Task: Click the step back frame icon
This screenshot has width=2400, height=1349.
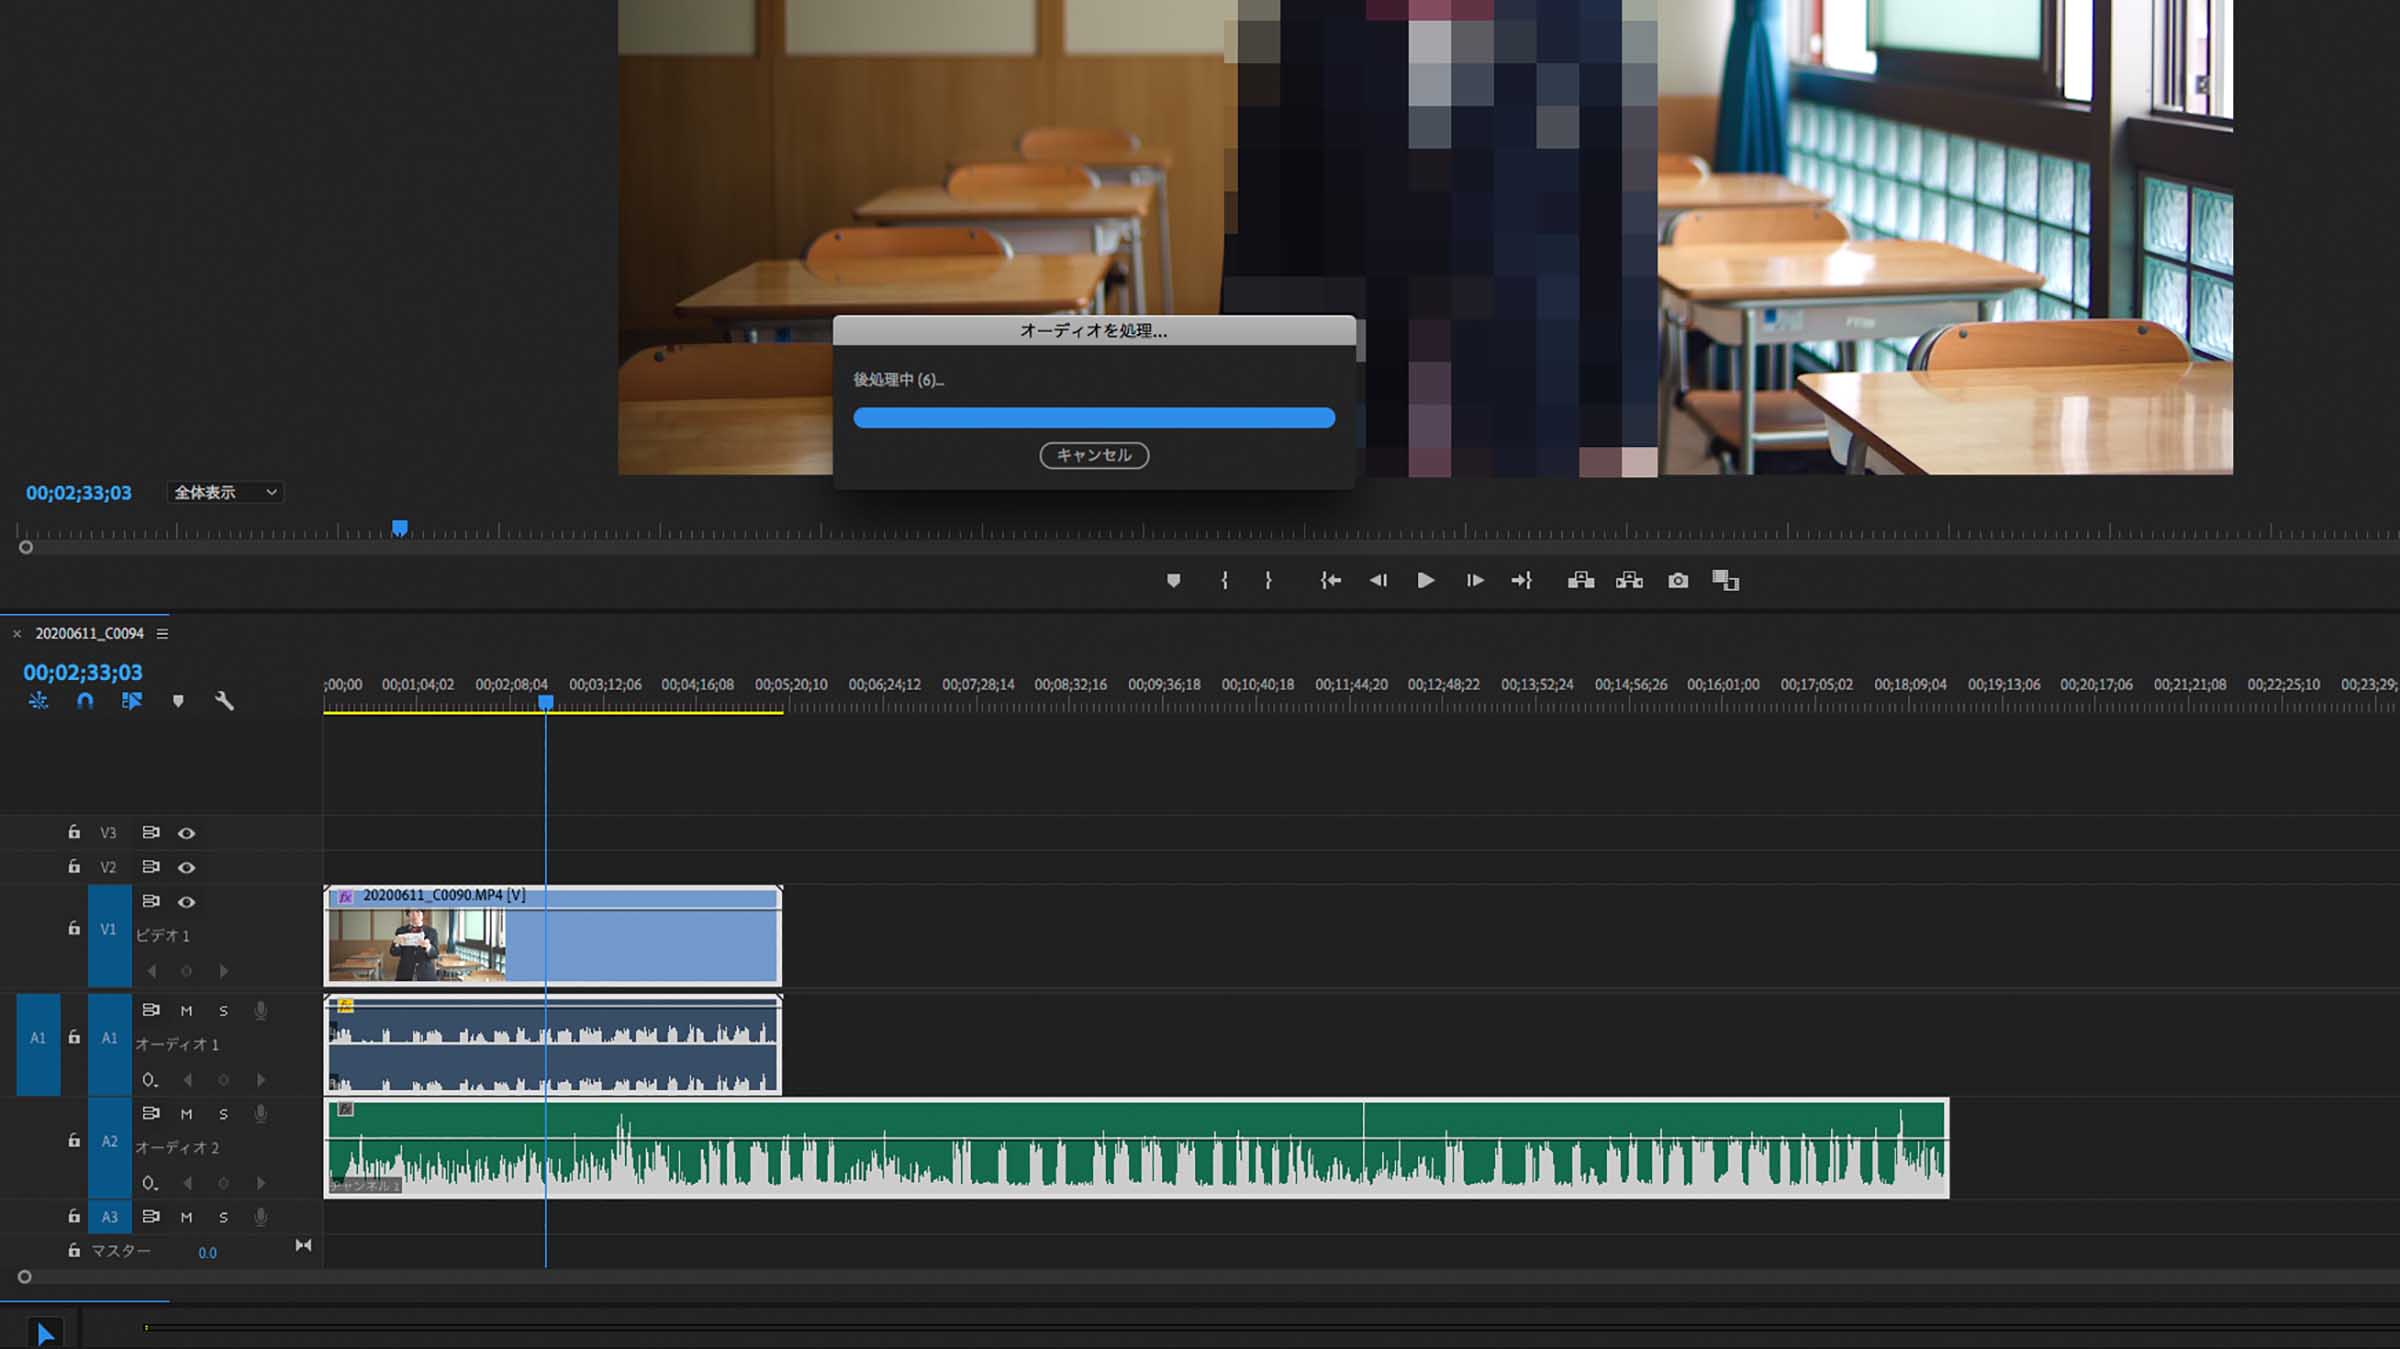Action: (1375, 580)
